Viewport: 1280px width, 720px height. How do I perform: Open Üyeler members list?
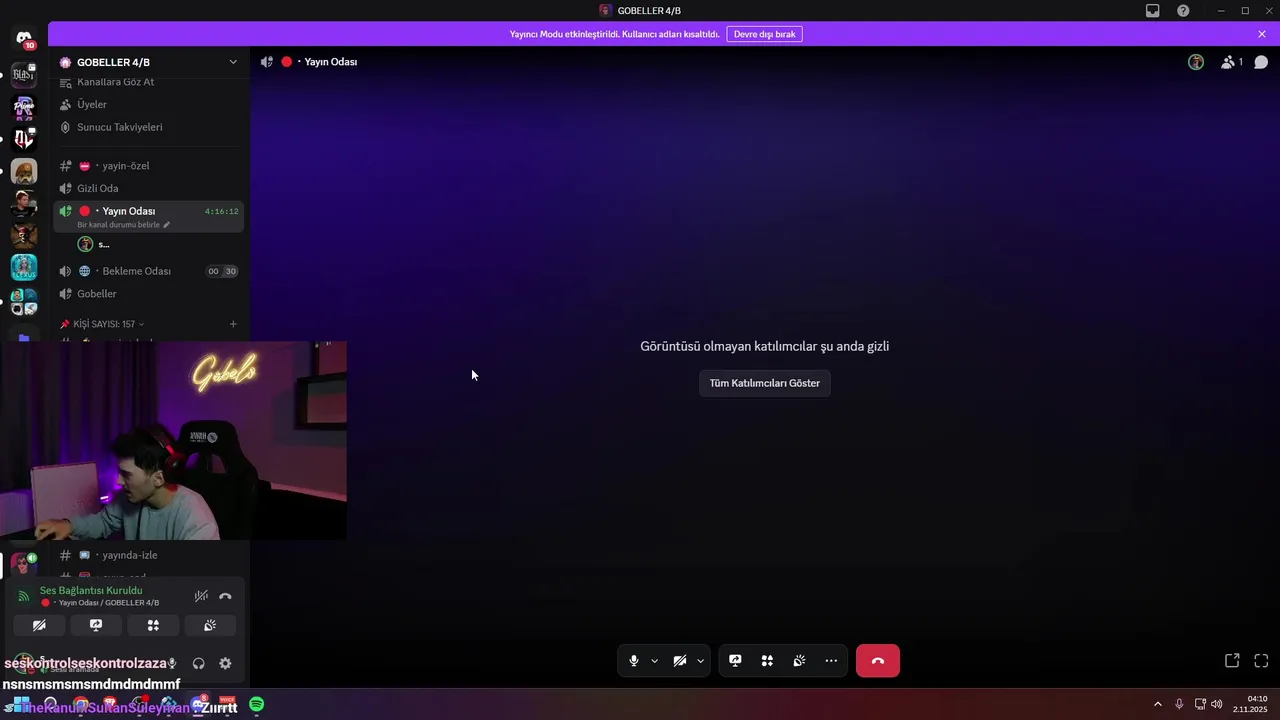pos(92,104)
